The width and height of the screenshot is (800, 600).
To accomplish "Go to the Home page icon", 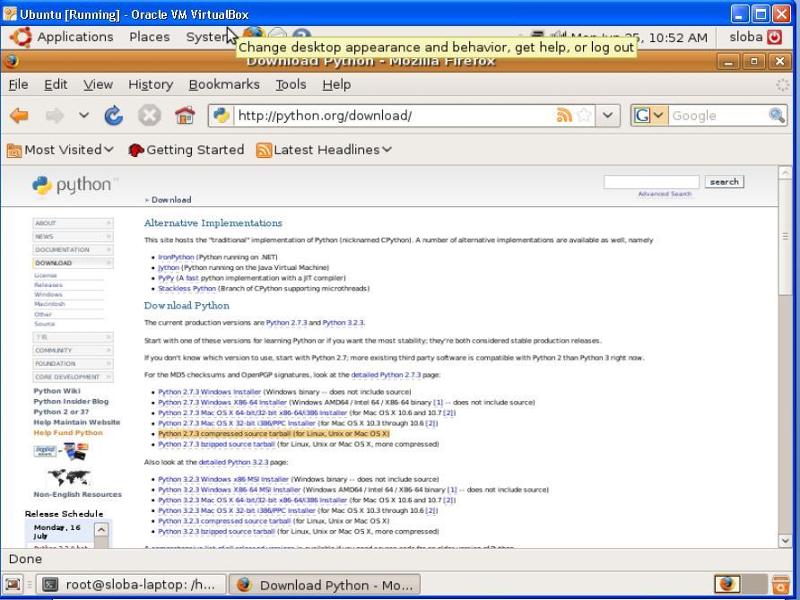I will [185, 115].
